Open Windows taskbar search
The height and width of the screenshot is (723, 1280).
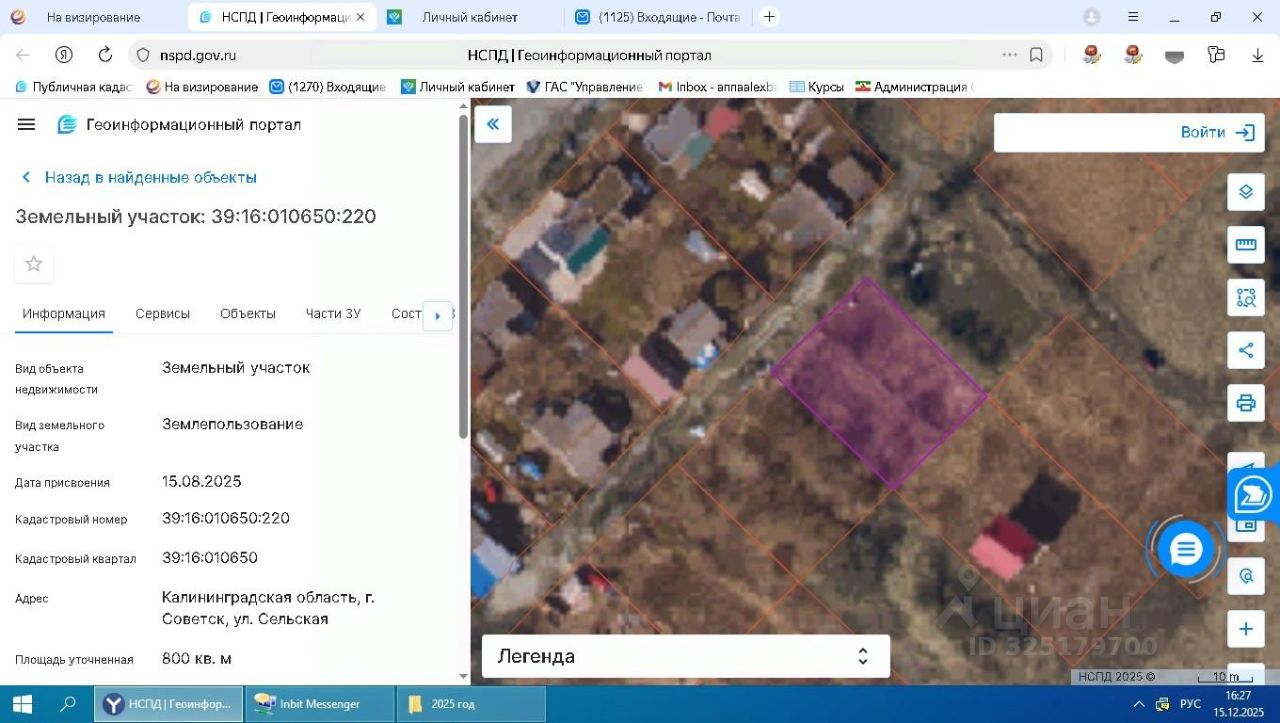pyautogui.click(x=68, y=704)
